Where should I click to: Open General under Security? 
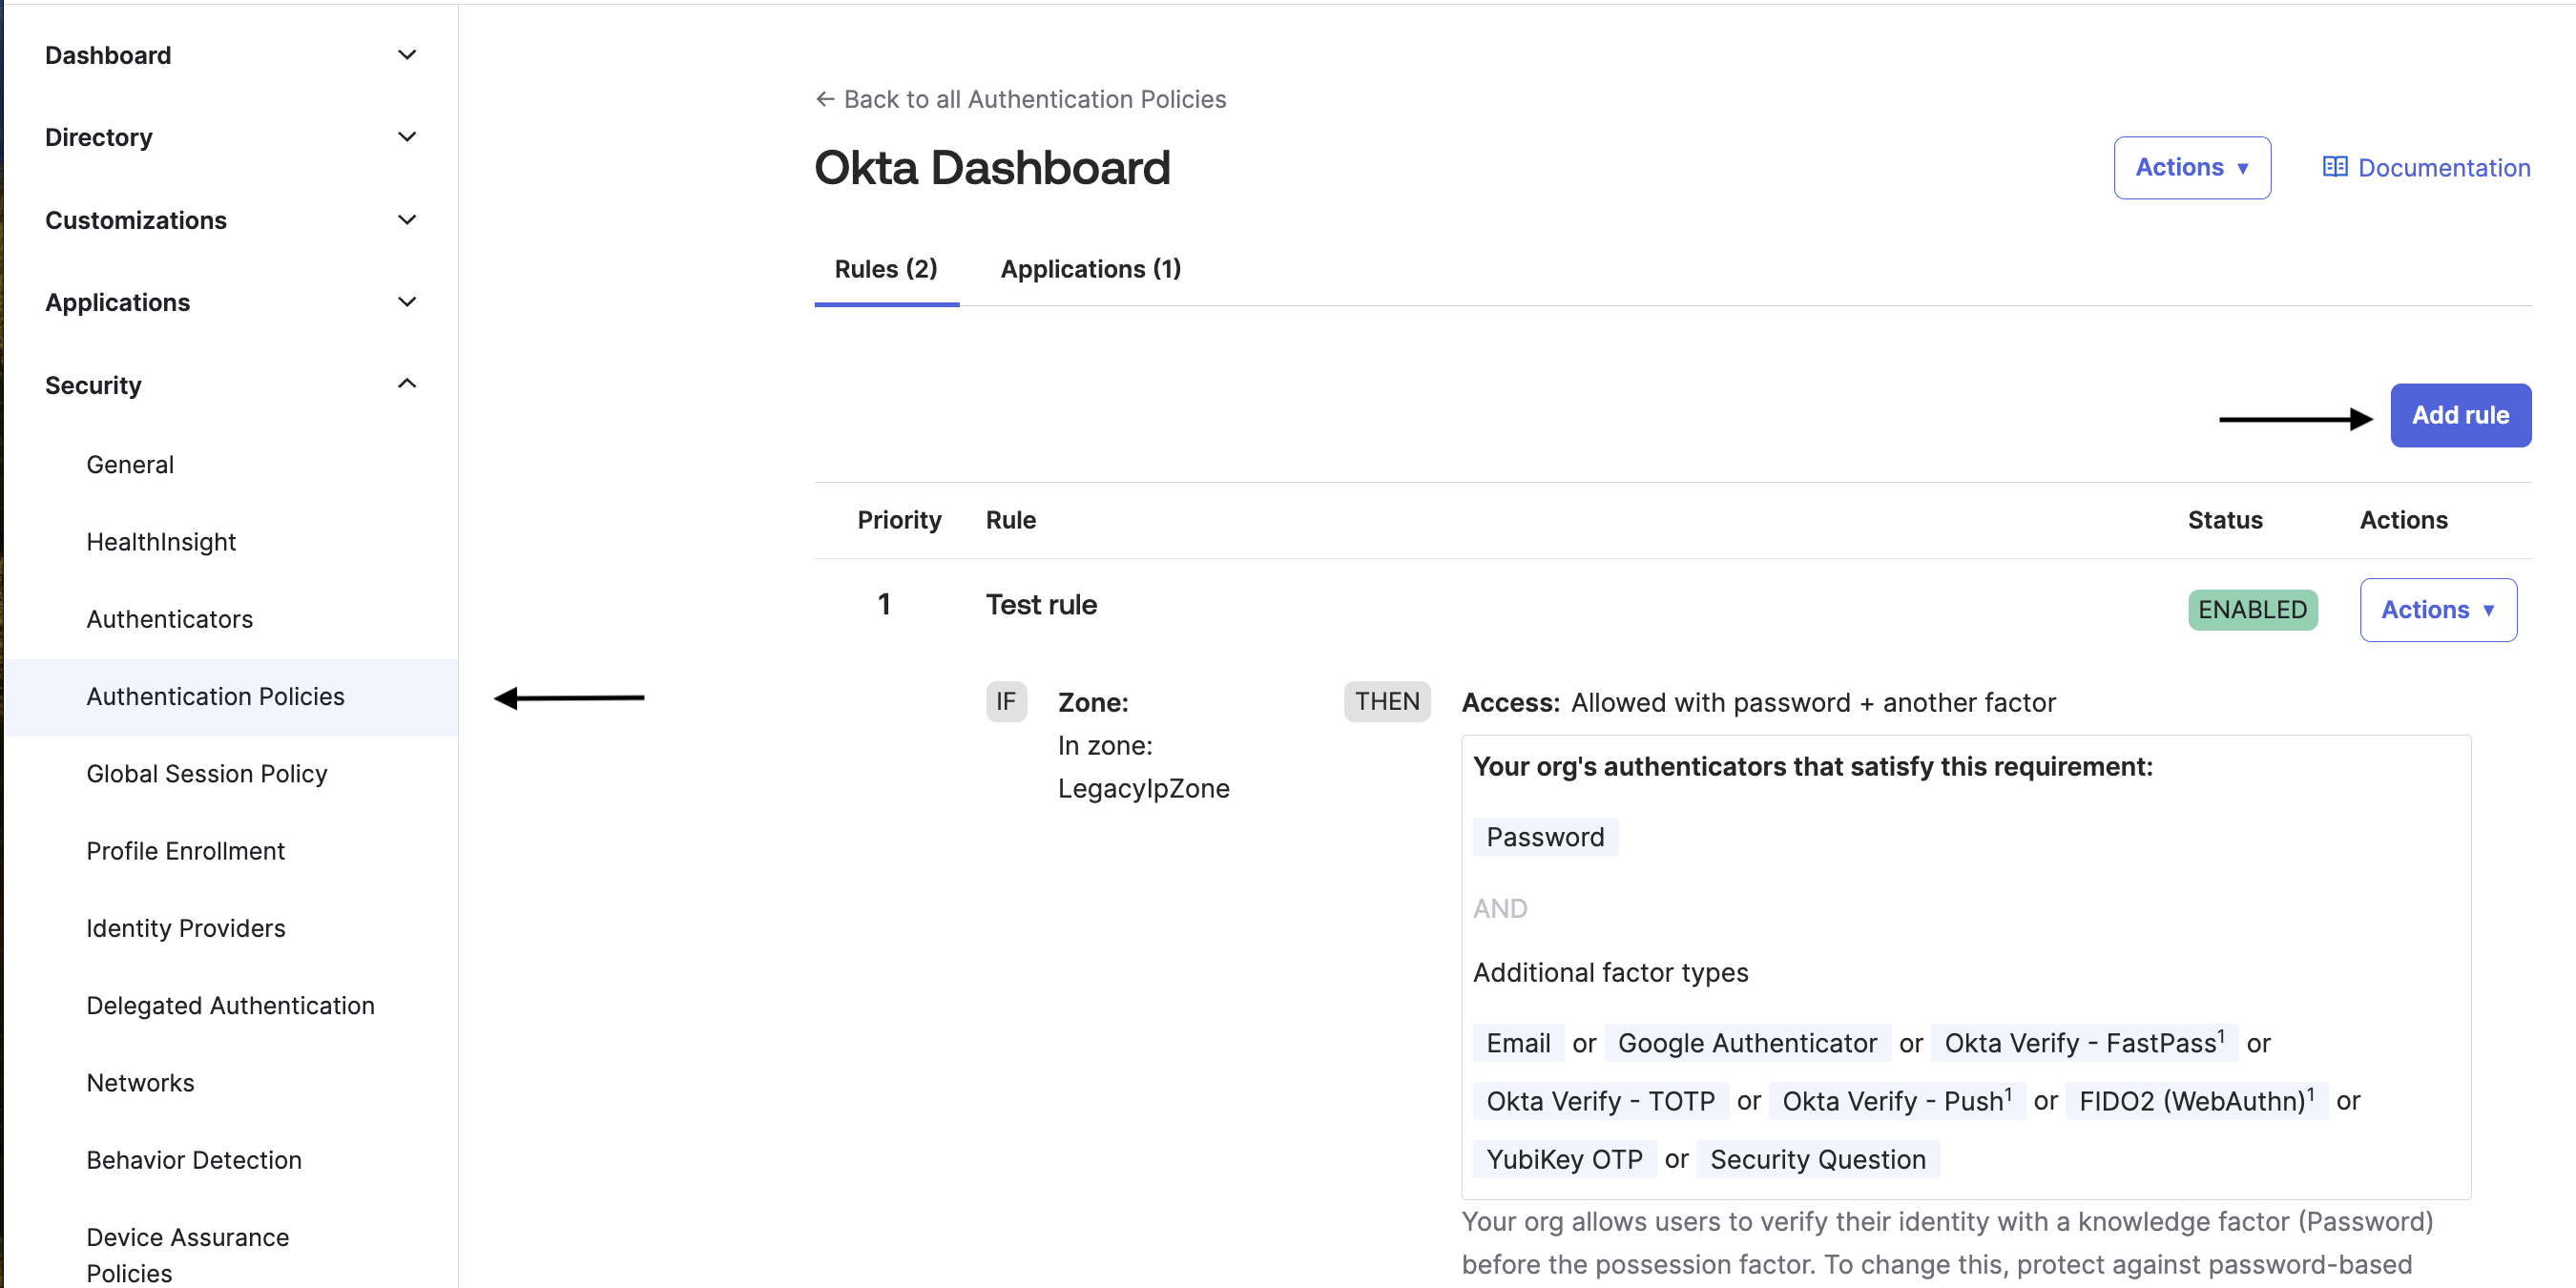pos(130,465)
